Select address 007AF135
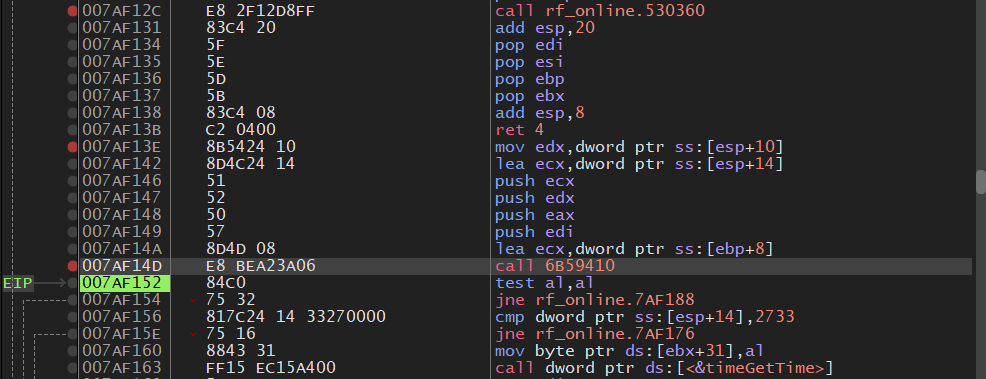 coord(122,62)
